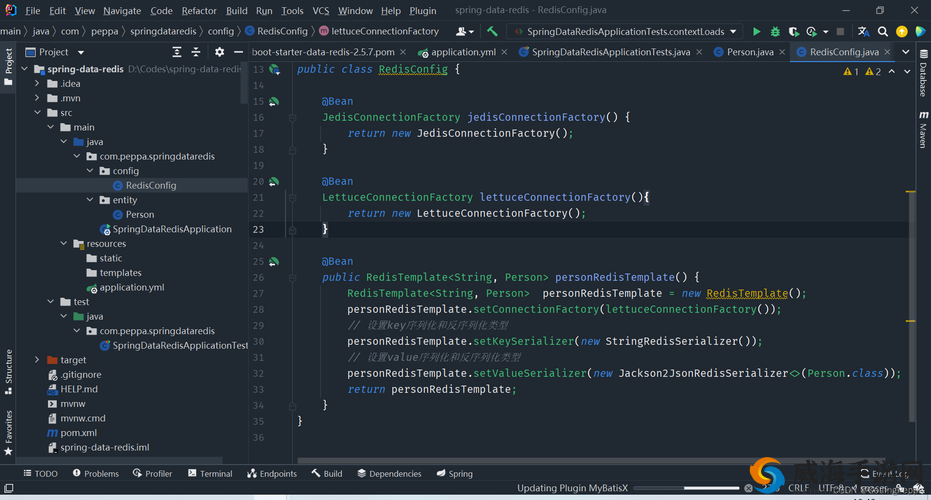Screen dimensions: 931x500
Task: Click the editor vertical scrollbar
Action: (x=911, y=305)
